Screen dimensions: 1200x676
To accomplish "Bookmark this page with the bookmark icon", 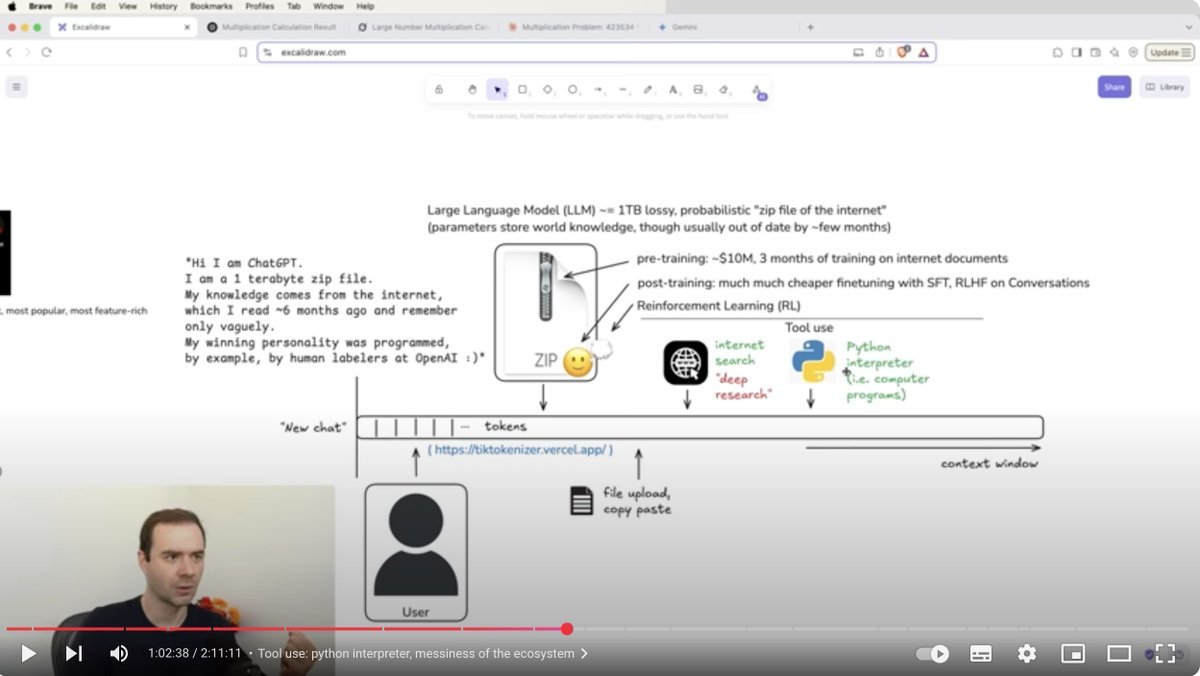I will point(243,52).
